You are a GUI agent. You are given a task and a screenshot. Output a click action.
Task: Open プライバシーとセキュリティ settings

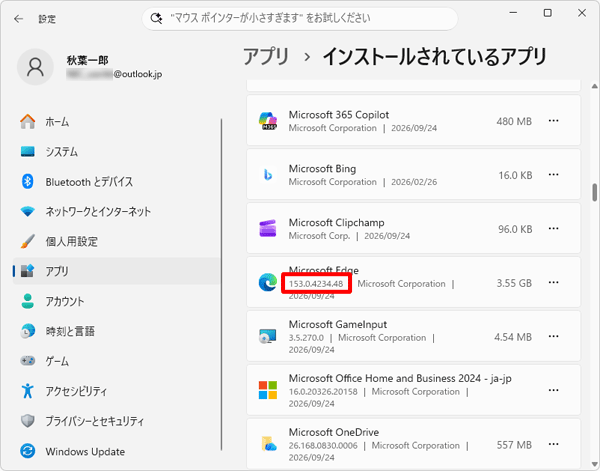[117, 421]
